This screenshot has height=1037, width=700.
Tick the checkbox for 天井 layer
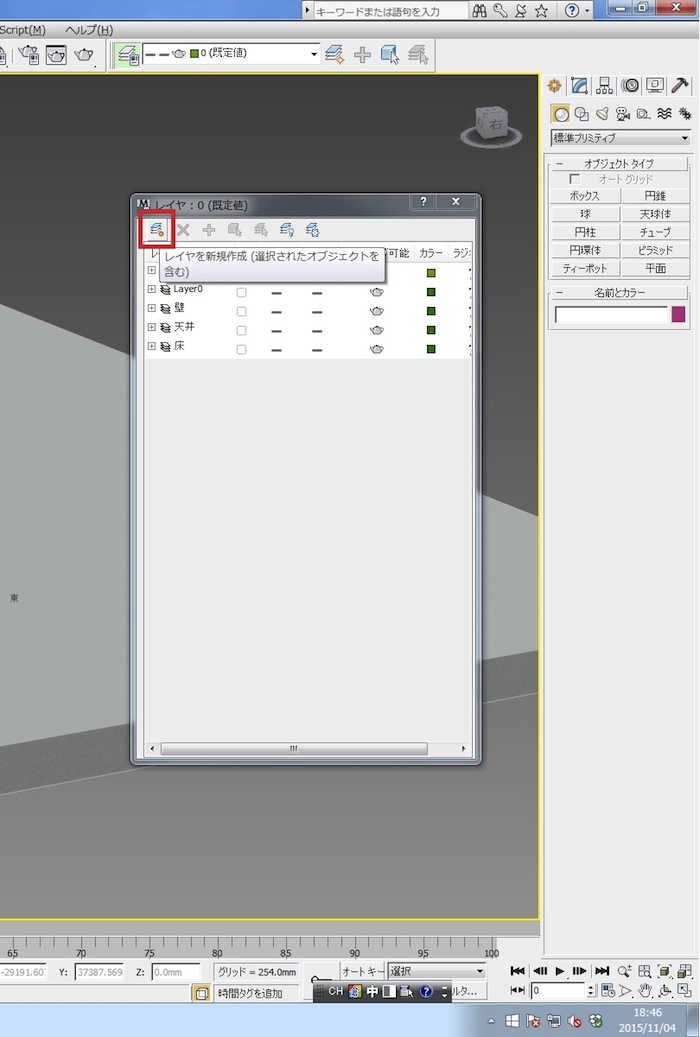coord(241,329)
